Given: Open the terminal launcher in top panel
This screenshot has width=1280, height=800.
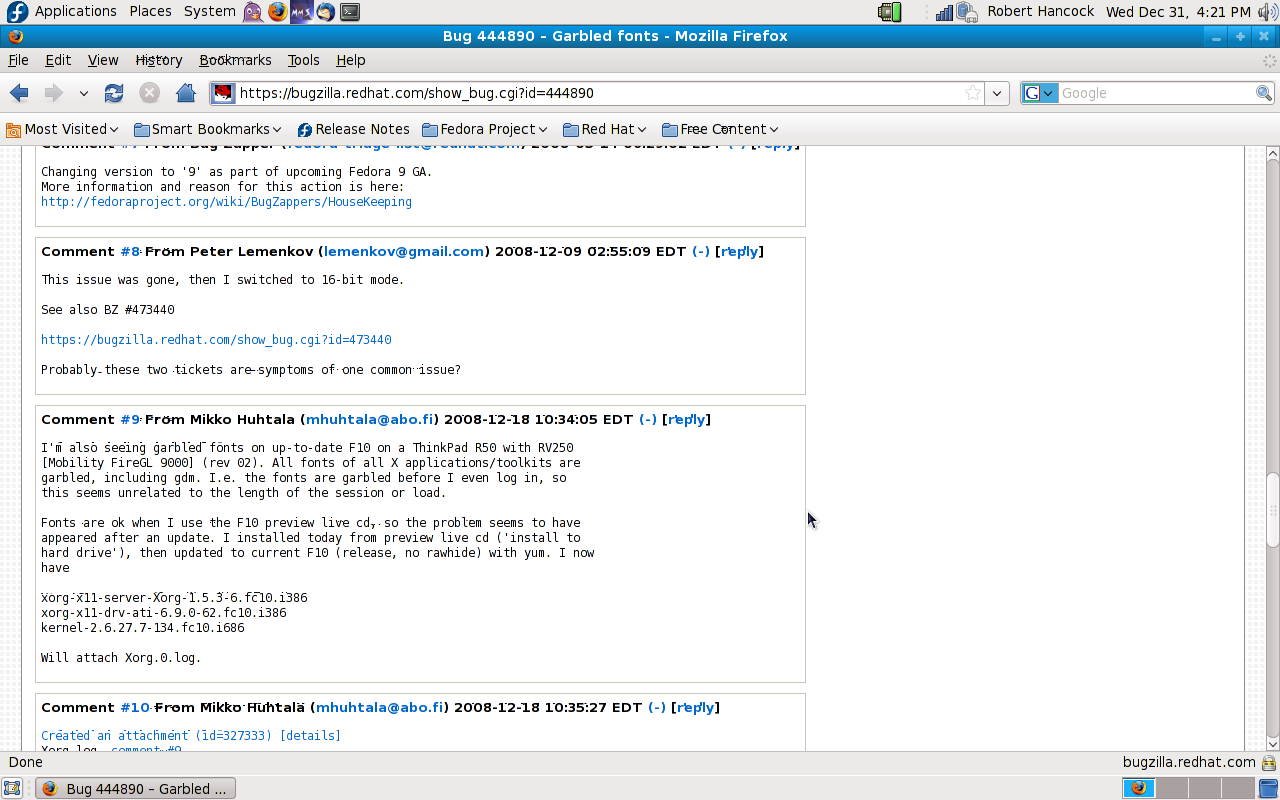Looking at the screenshot, I should coord(349,12).
